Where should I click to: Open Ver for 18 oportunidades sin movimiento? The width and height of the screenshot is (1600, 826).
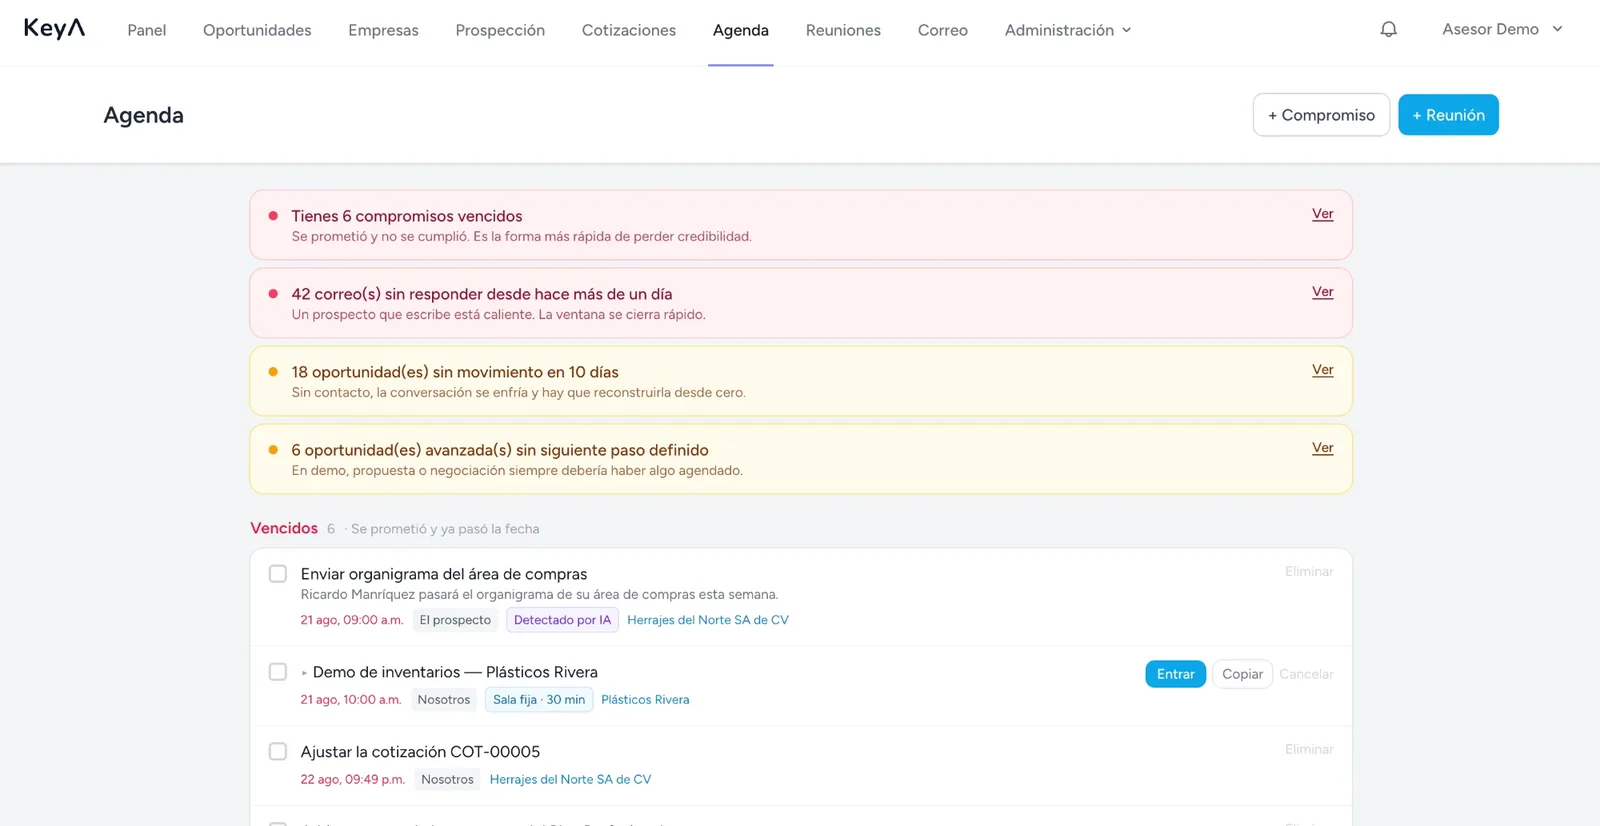point(1322,370)
